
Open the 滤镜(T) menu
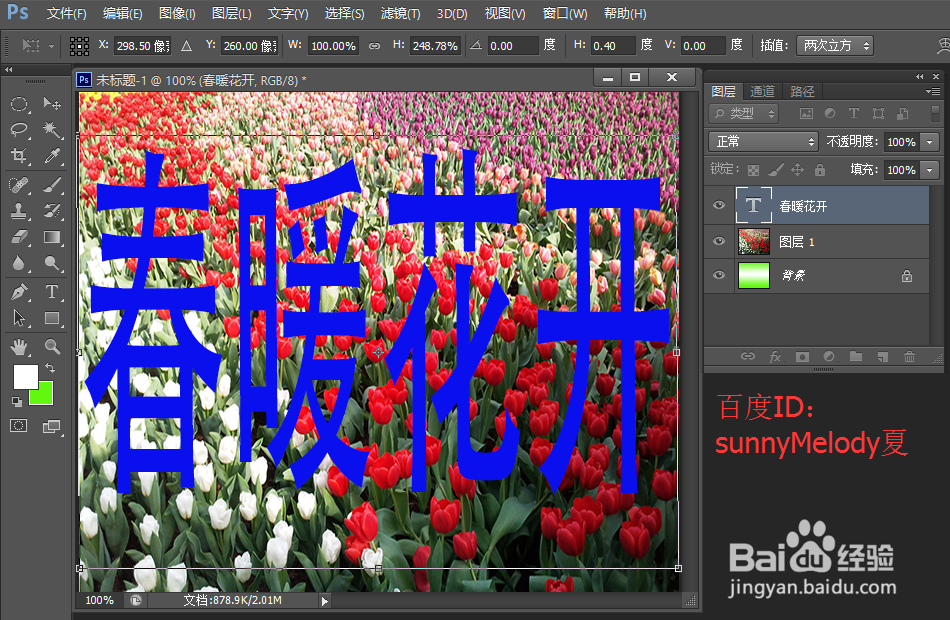click(400, 13)
